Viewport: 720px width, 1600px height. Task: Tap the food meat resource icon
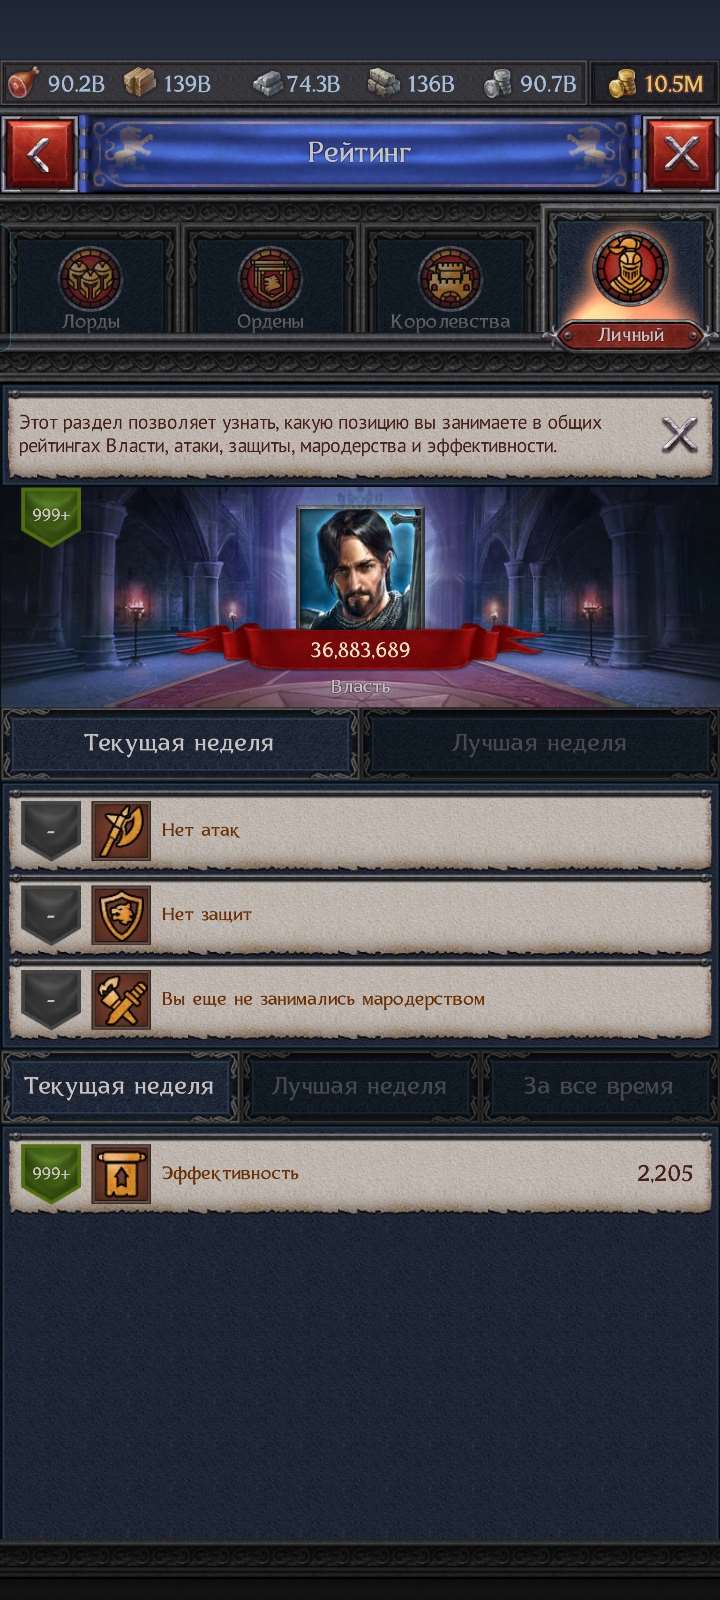21,83
